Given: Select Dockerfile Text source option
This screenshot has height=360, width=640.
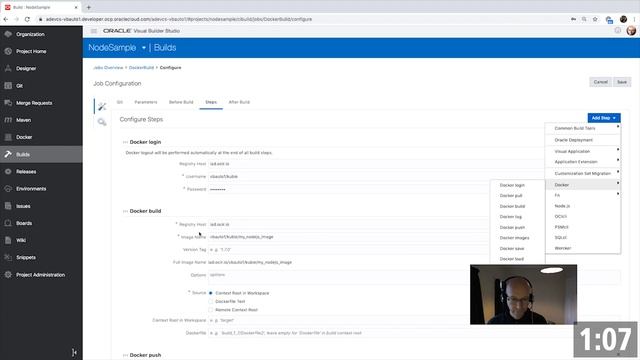Looking at the screenshot, I should tap(211, 302).
